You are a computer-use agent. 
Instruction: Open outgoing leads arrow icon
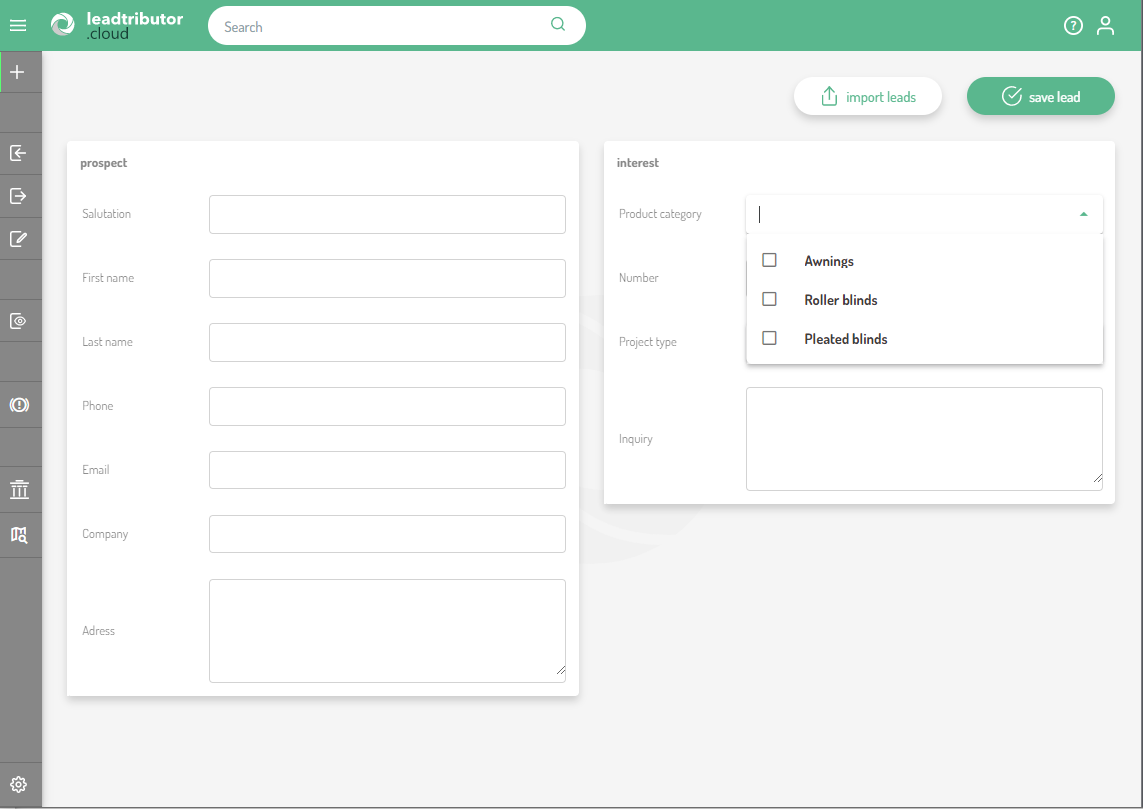(x=18, y=196)
